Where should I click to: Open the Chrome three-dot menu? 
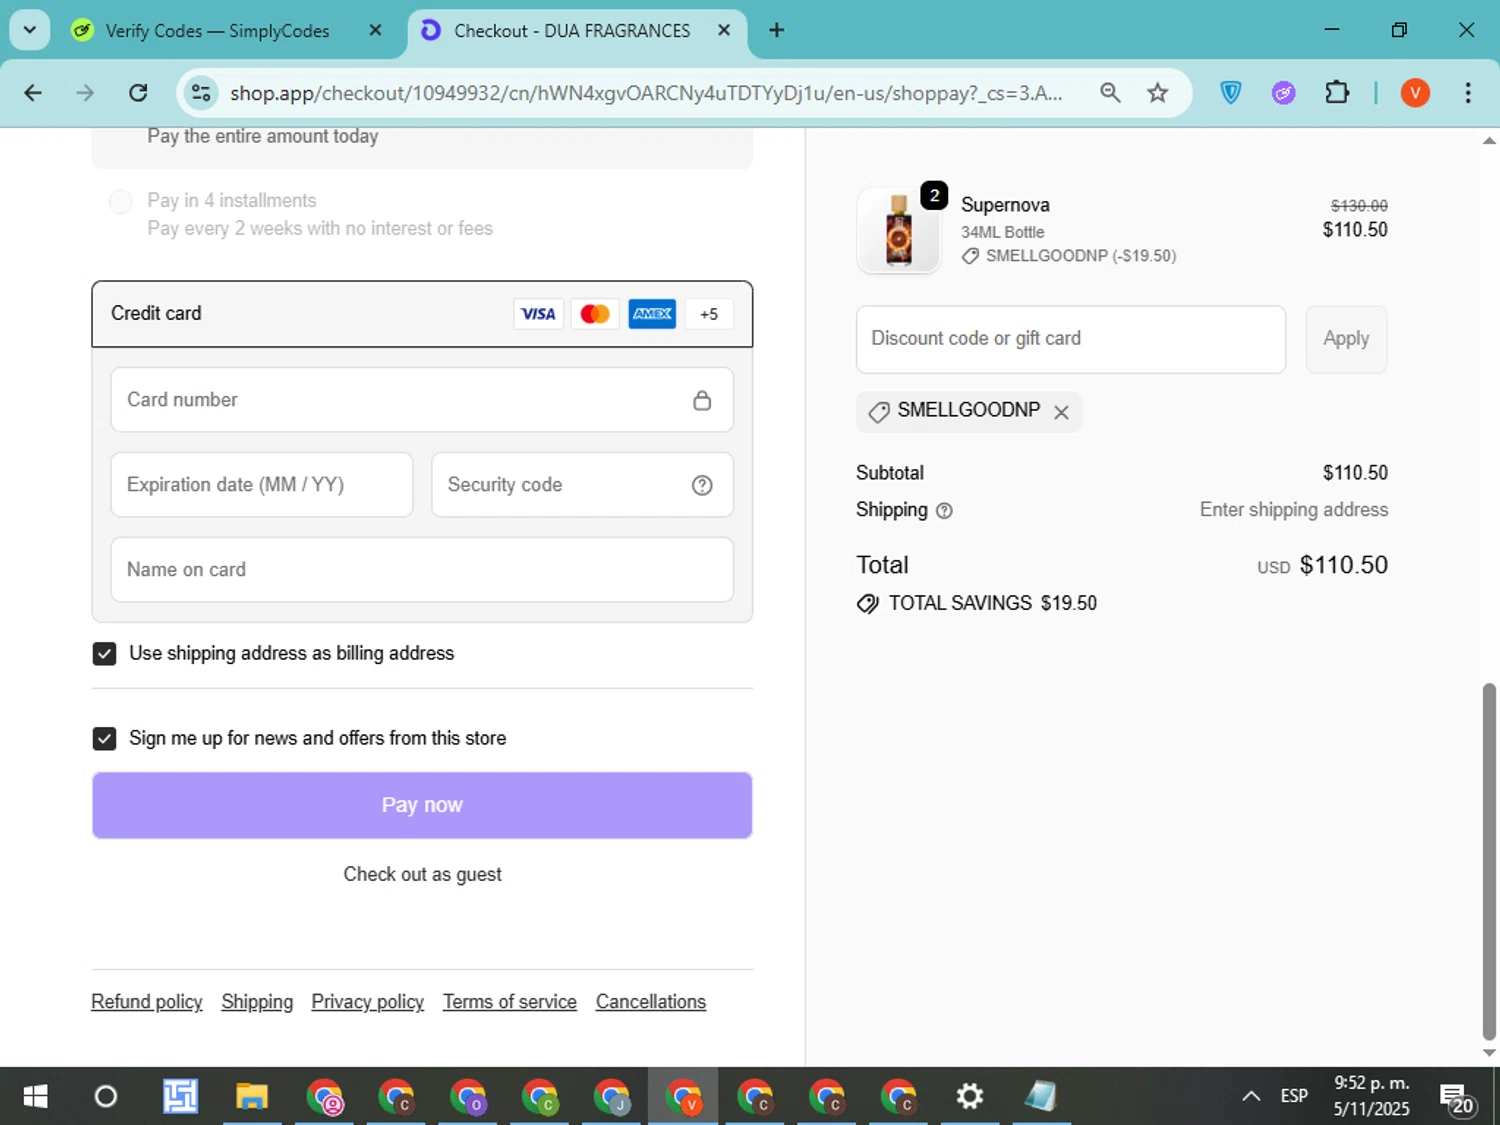click(1468, 93)
